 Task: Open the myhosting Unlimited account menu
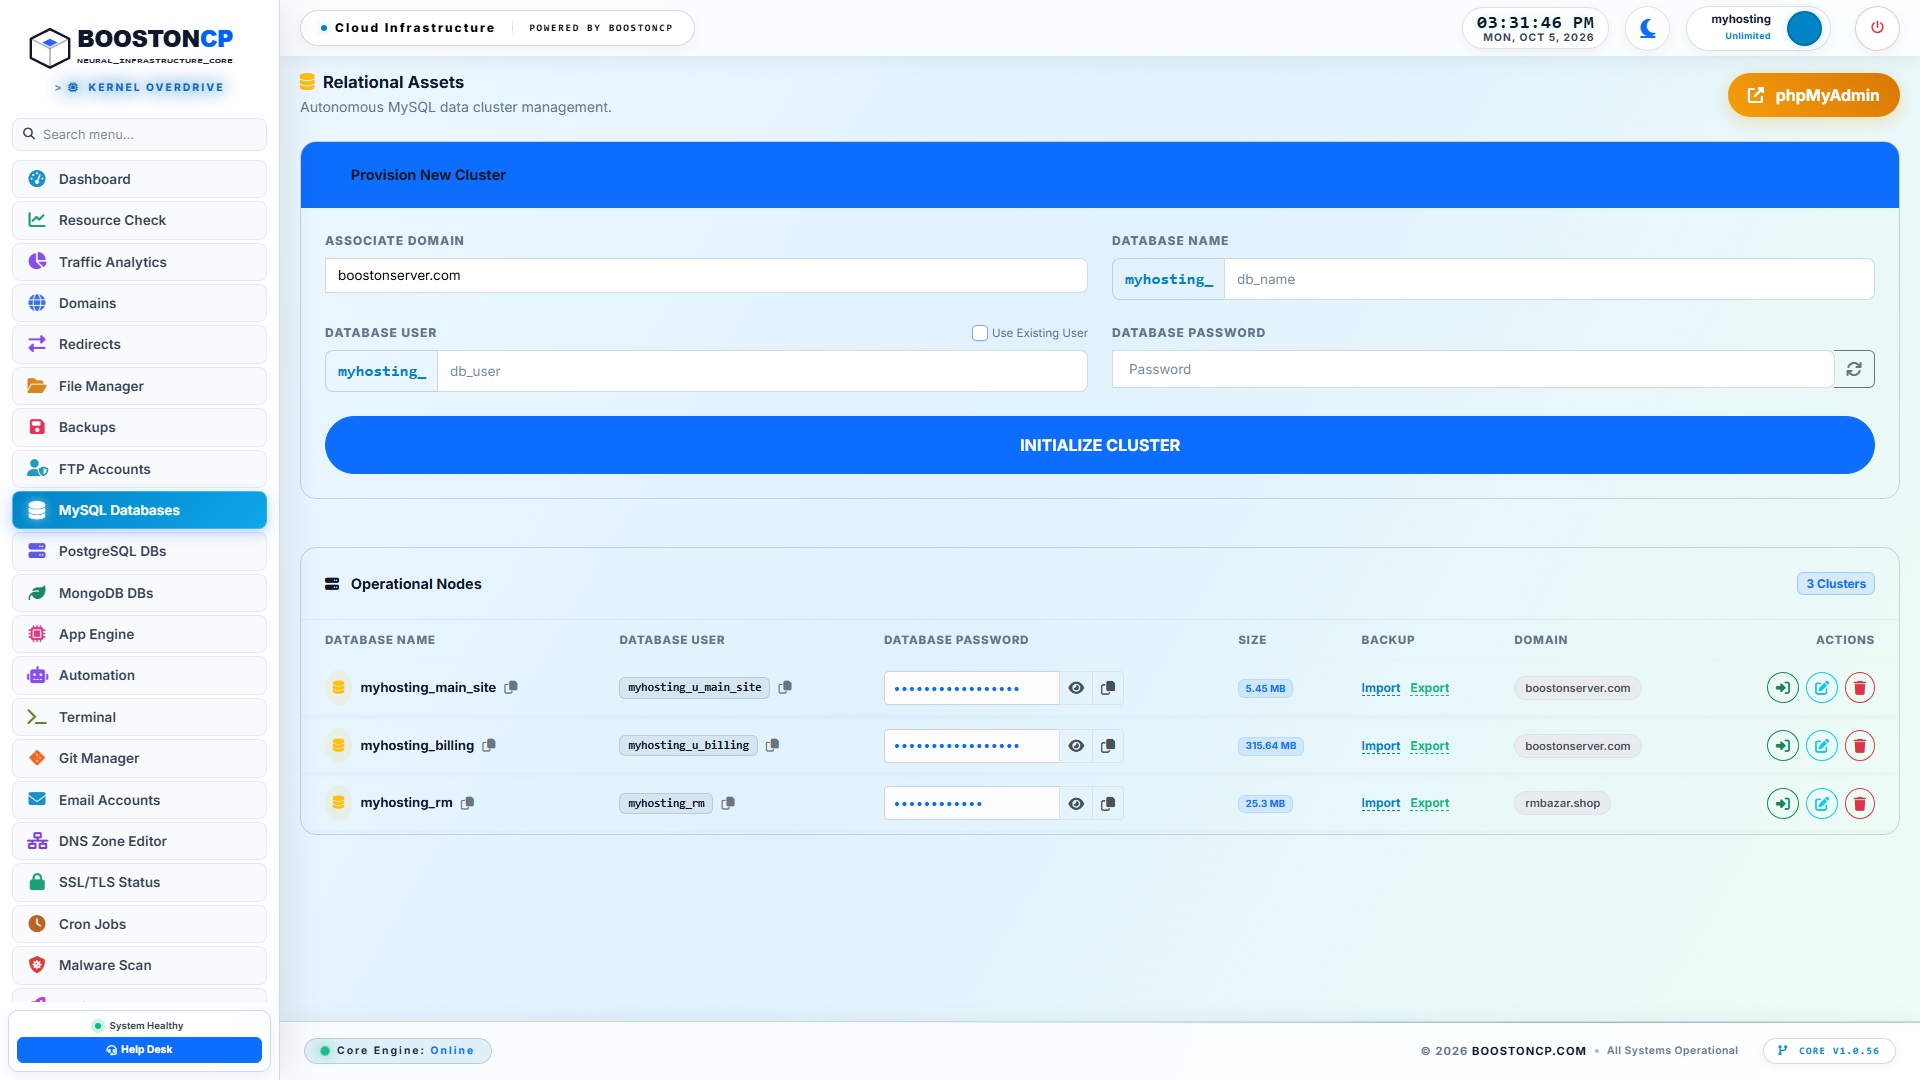point(1758,28)
